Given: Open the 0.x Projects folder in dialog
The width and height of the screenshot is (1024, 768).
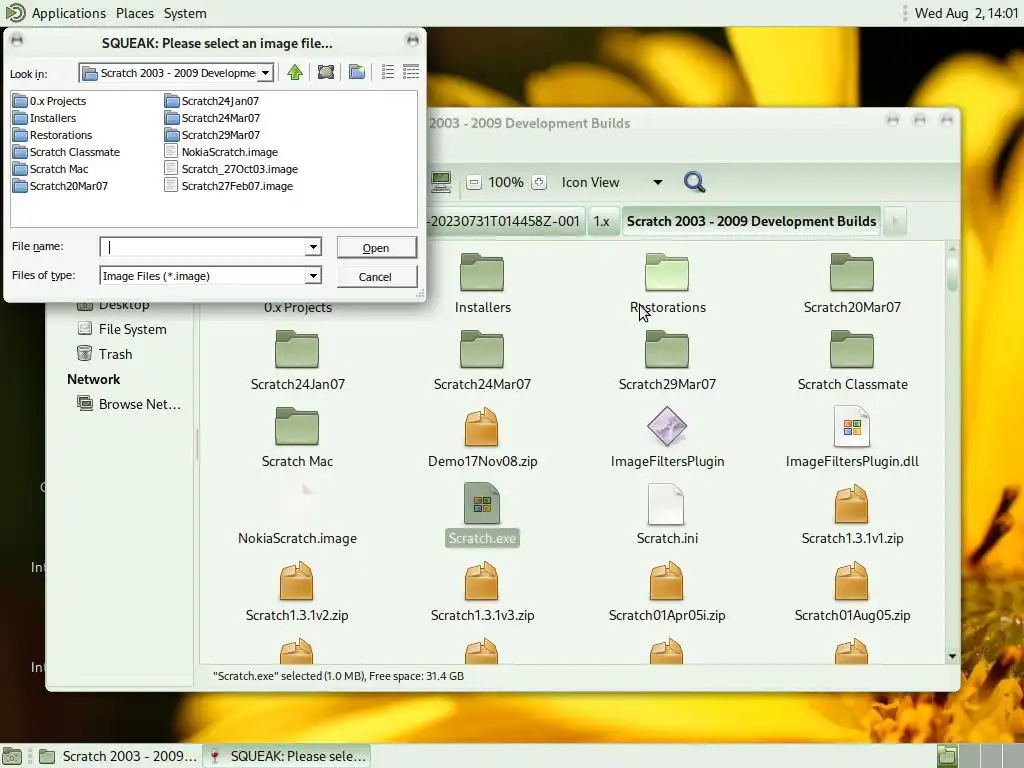Looking at the screenshot, I should [x=50, y=101].
